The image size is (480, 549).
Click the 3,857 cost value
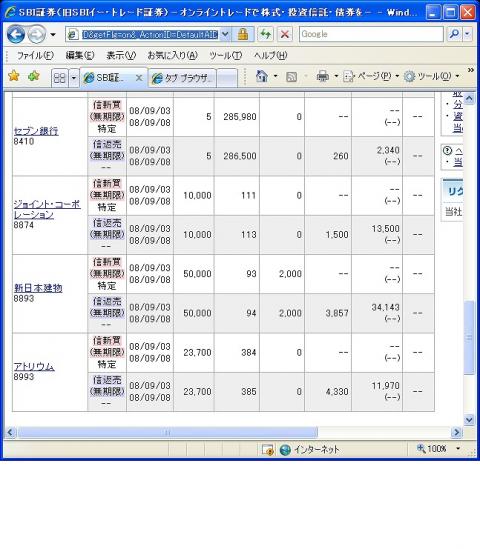(337, 313)
